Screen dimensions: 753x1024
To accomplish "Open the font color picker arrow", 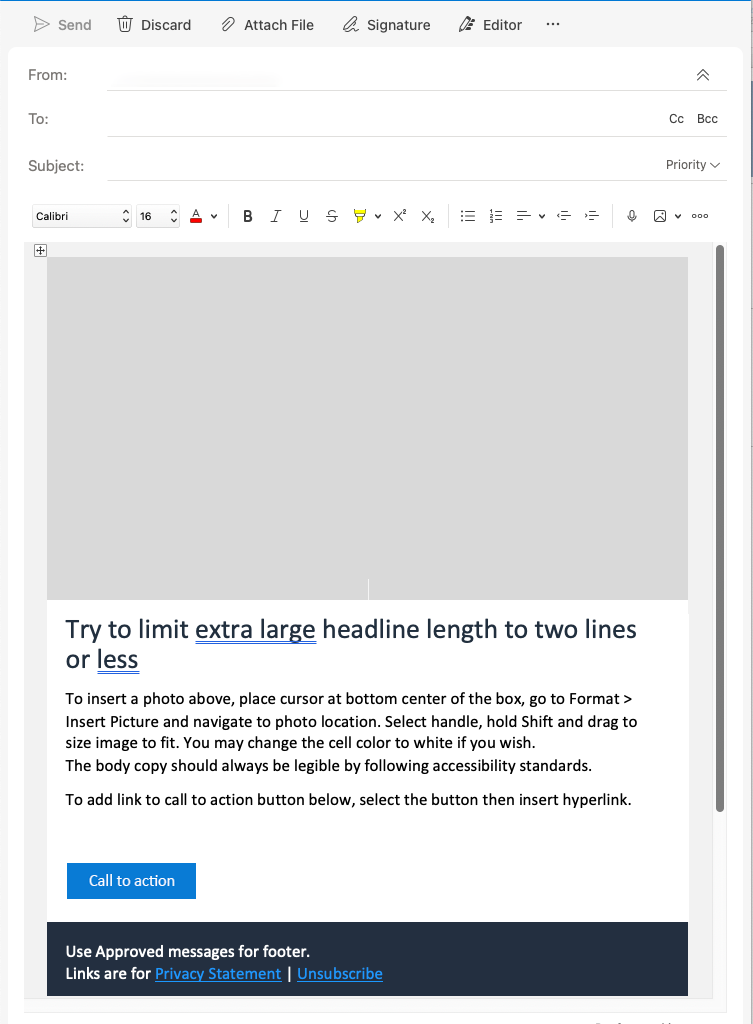I will pos(214,217).
